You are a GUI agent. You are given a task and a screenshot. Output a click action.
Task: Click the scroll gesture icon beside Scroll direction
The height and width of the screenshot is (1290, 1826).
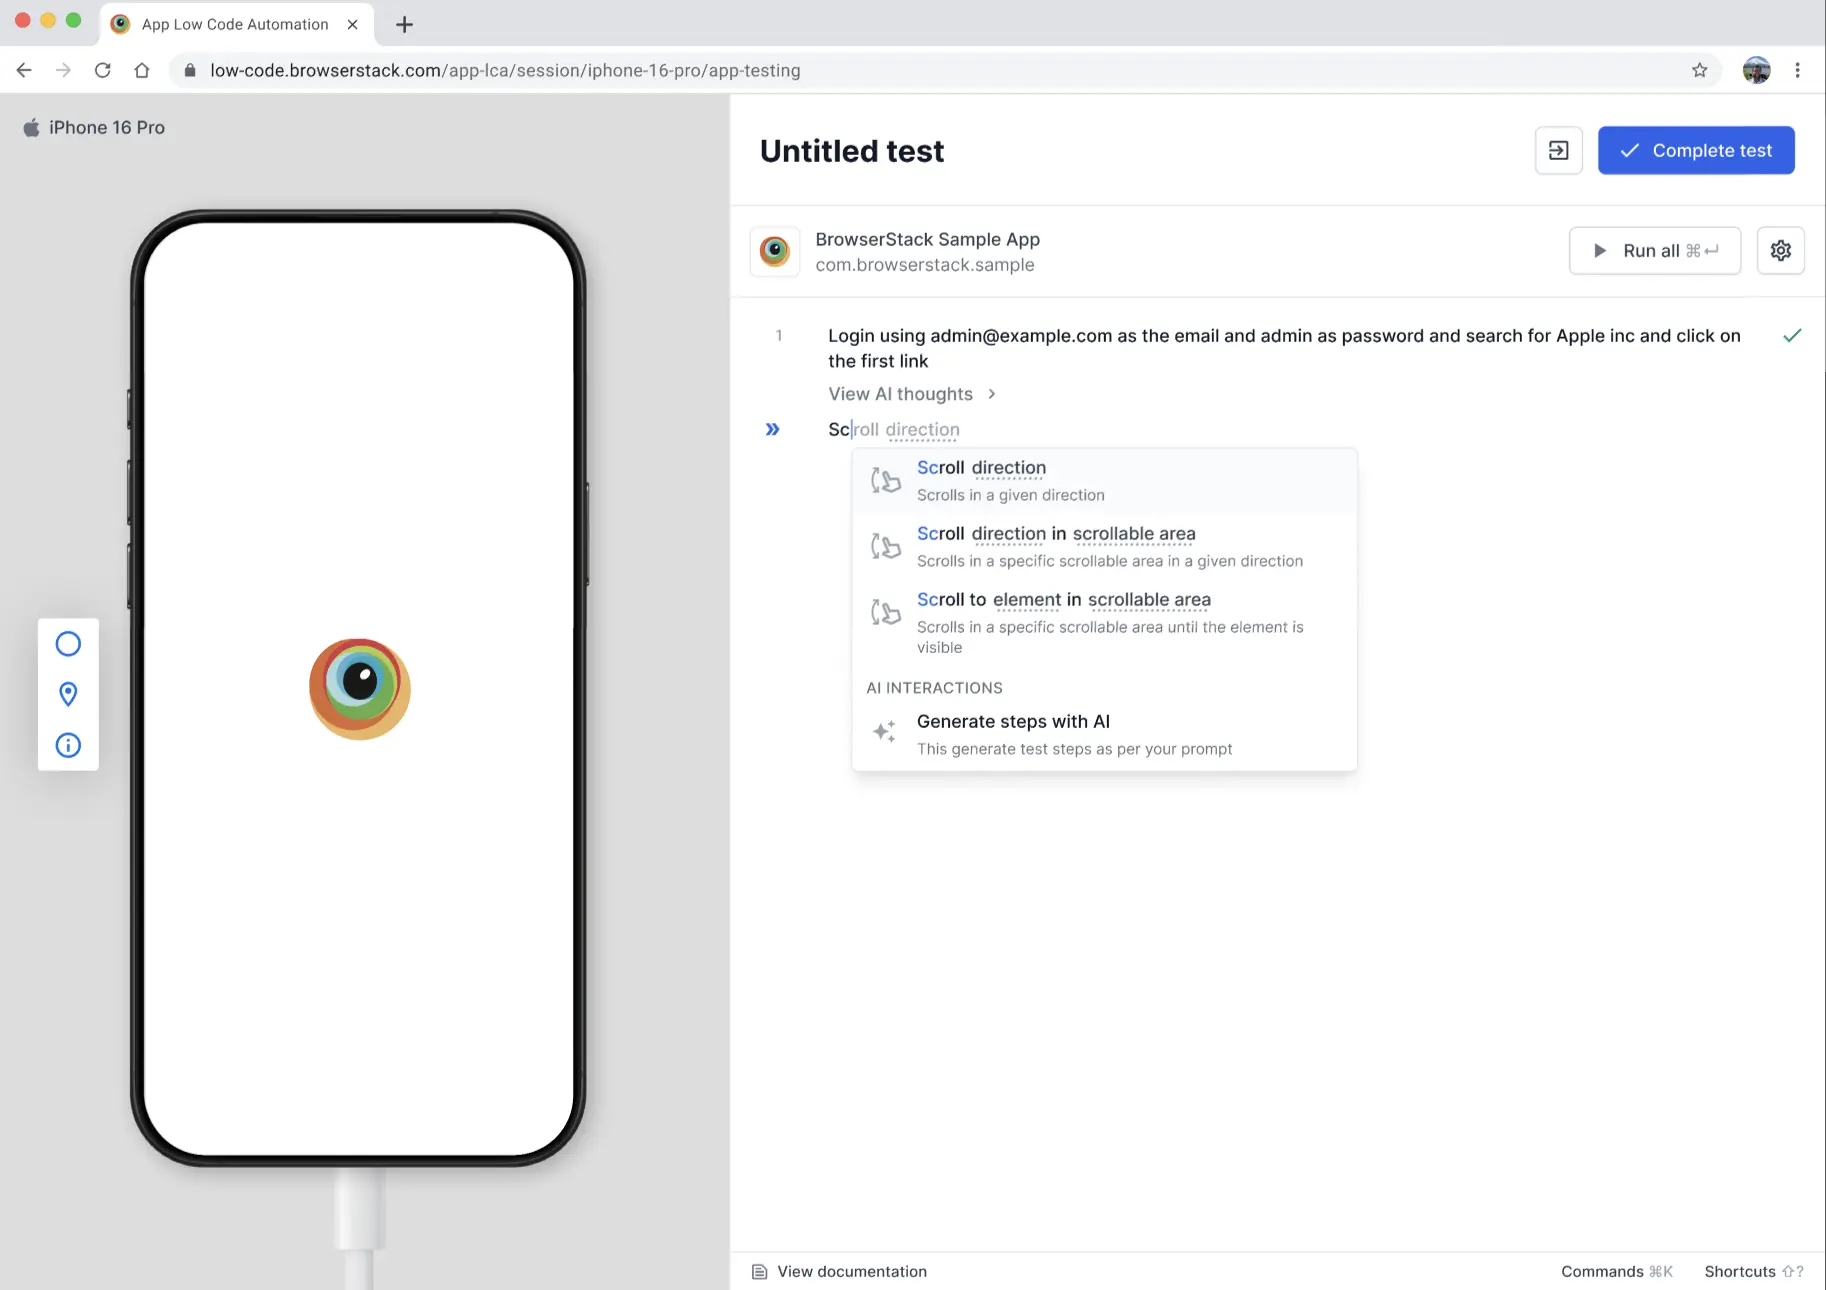(885, 480)
